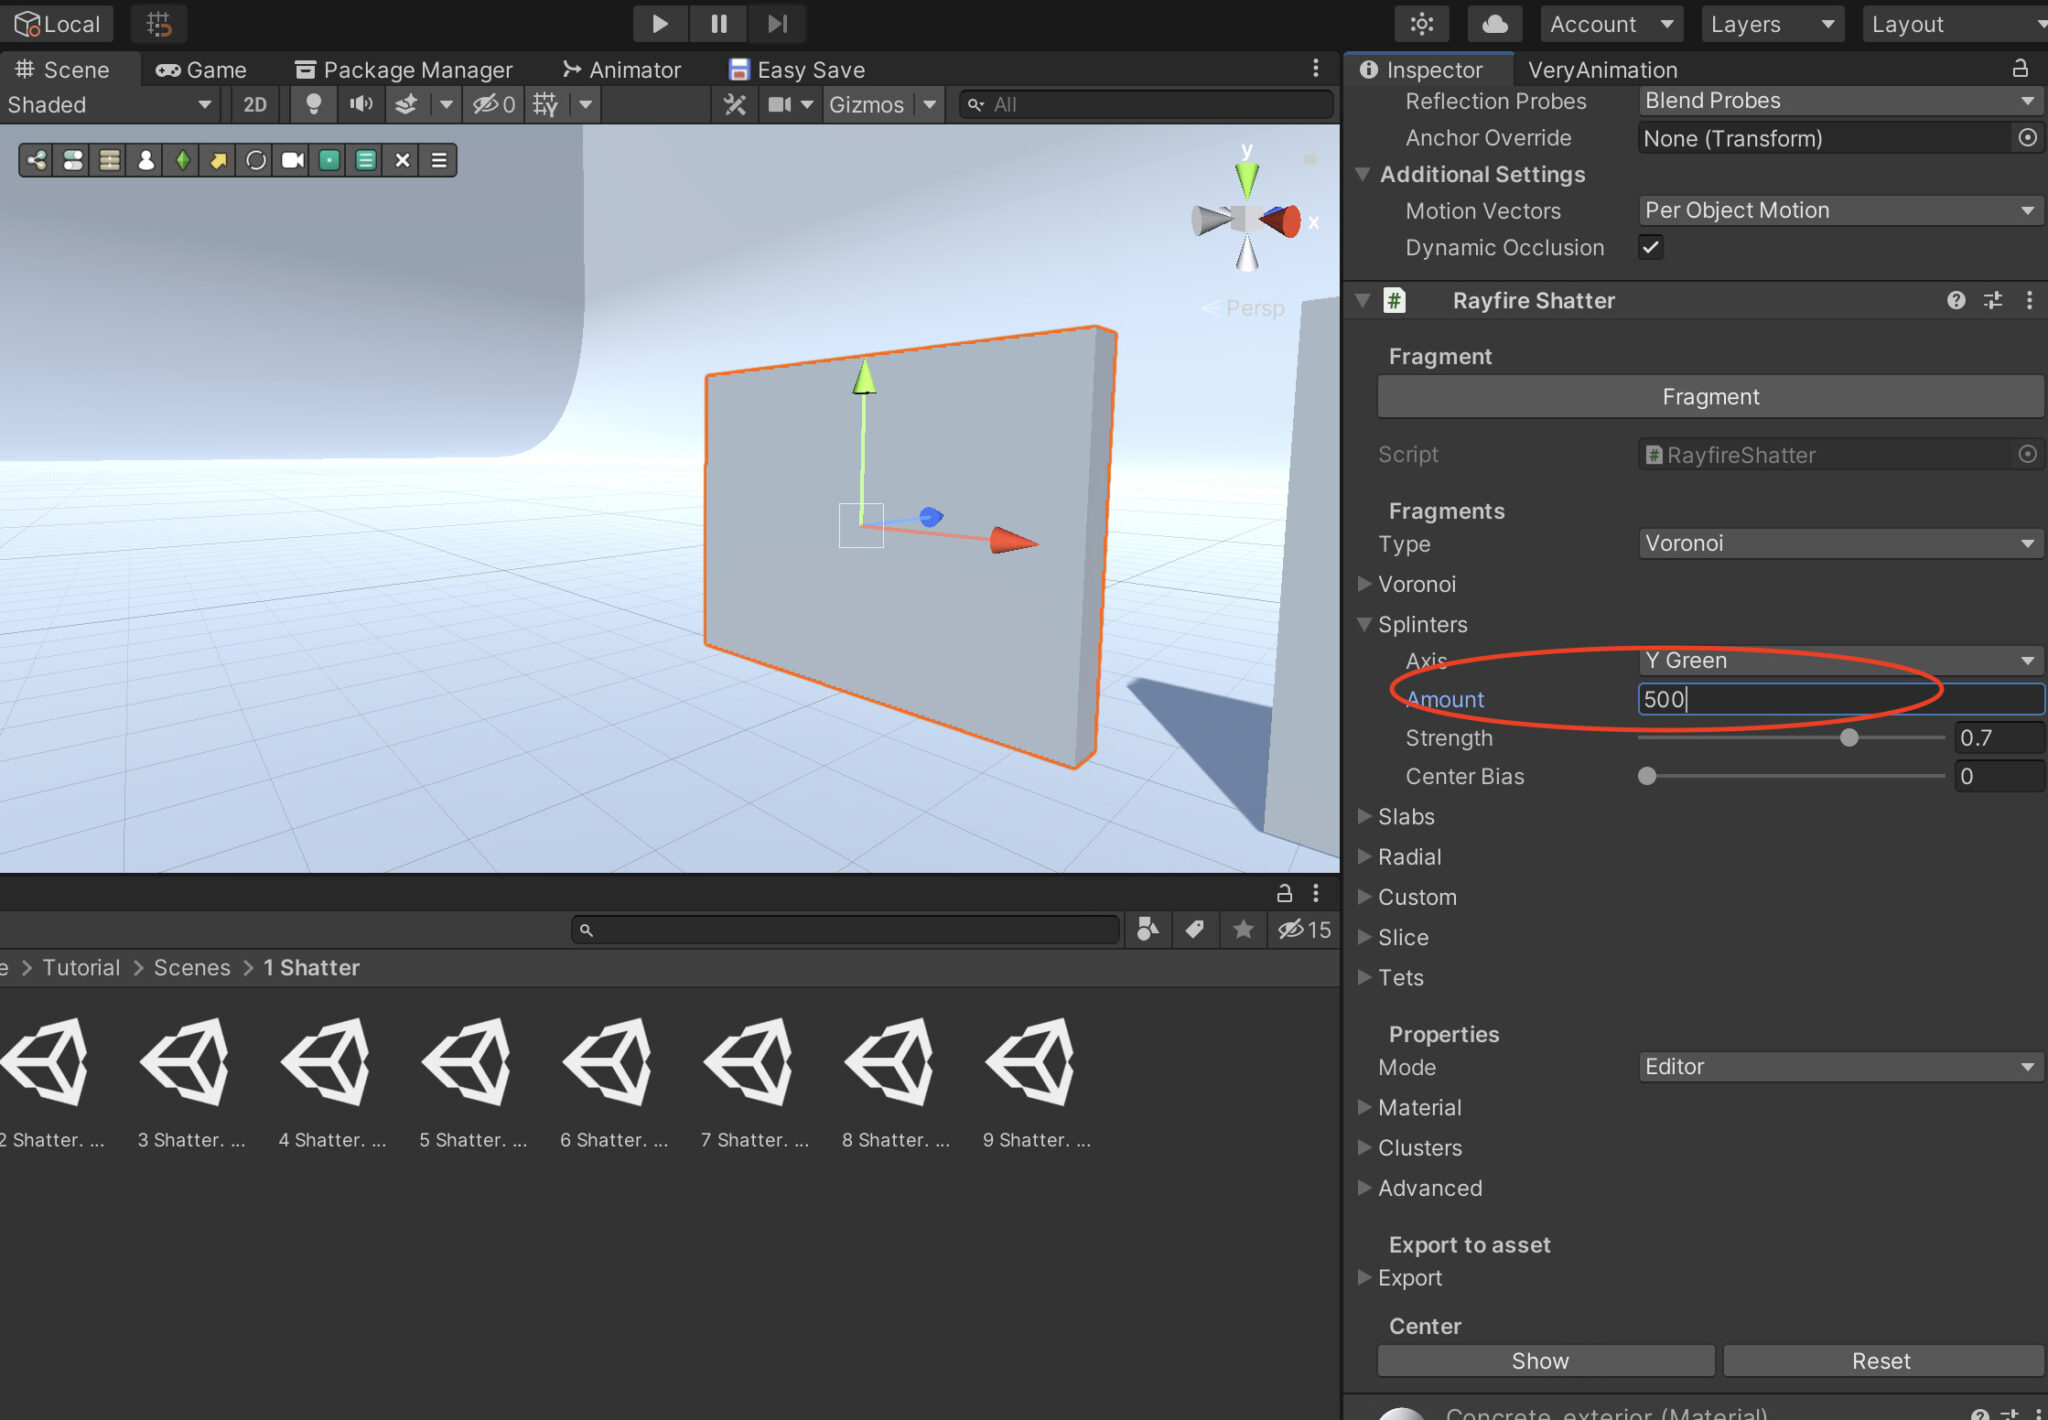Toggle audio in the Scene view toolbar

361,104
